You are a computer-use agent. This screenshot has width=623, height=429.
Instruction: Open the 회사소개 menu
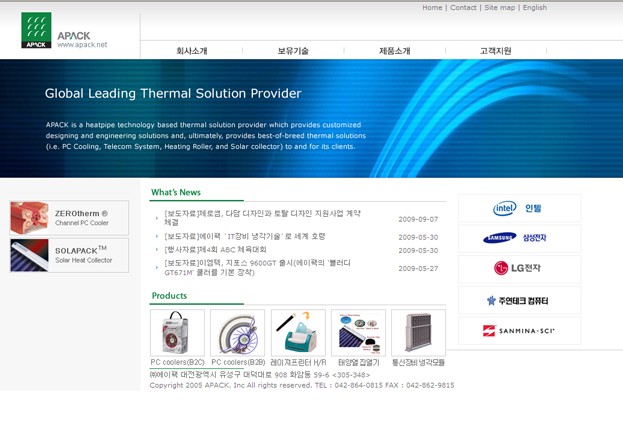click(192, 51)
